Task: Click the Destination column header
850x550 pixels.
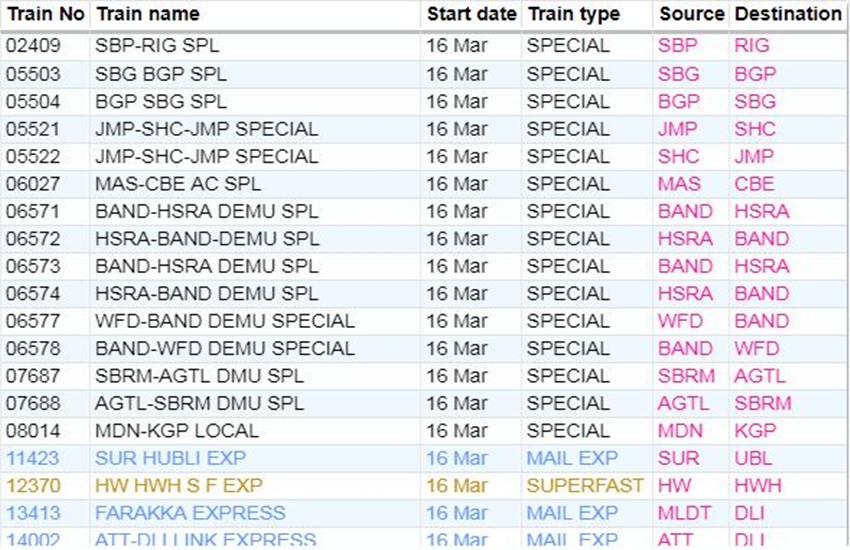Action: pyautogui.click(x=788, y=14)
